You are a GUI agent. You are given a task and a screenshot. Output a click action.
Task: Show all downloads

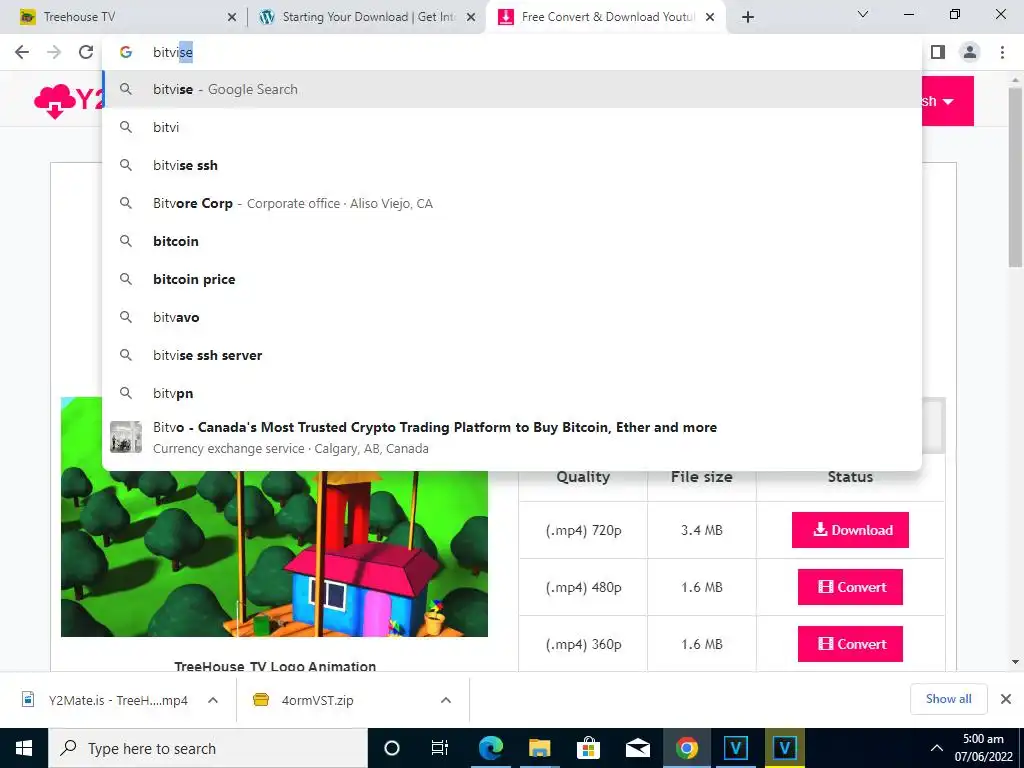[x=948, y=699]
